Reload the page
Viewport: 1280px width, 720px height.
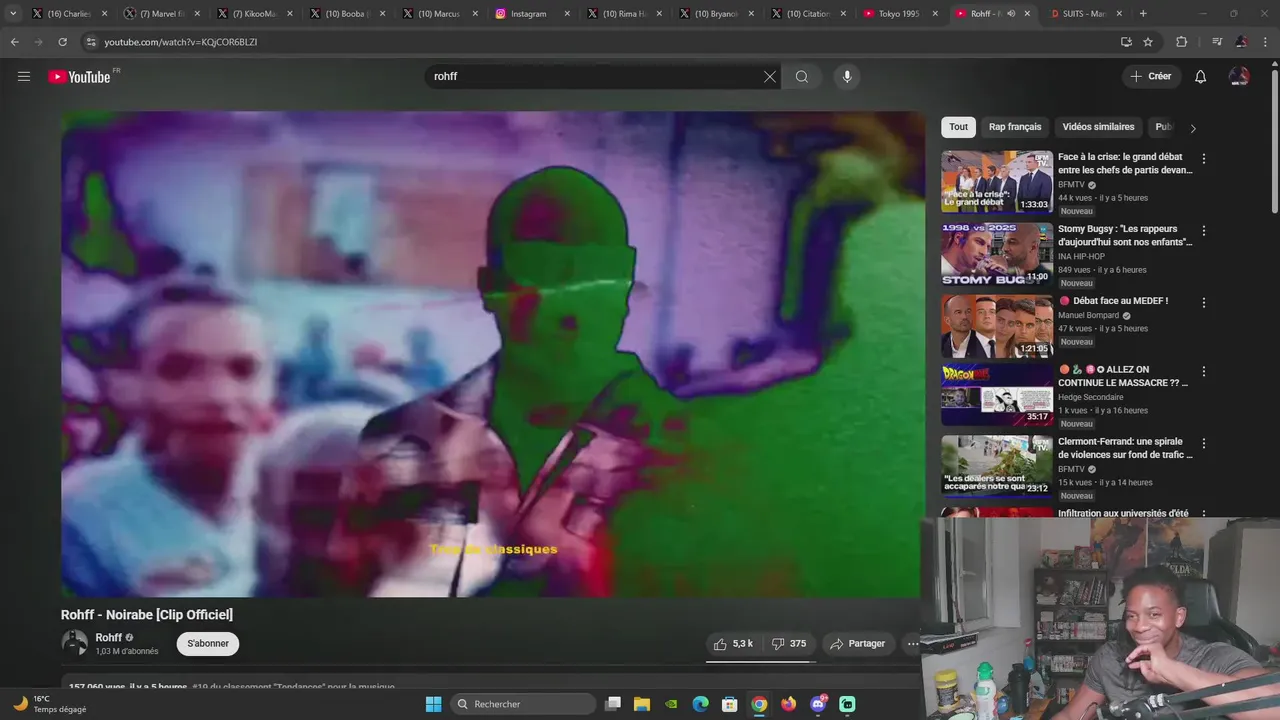tap(62, 42)
